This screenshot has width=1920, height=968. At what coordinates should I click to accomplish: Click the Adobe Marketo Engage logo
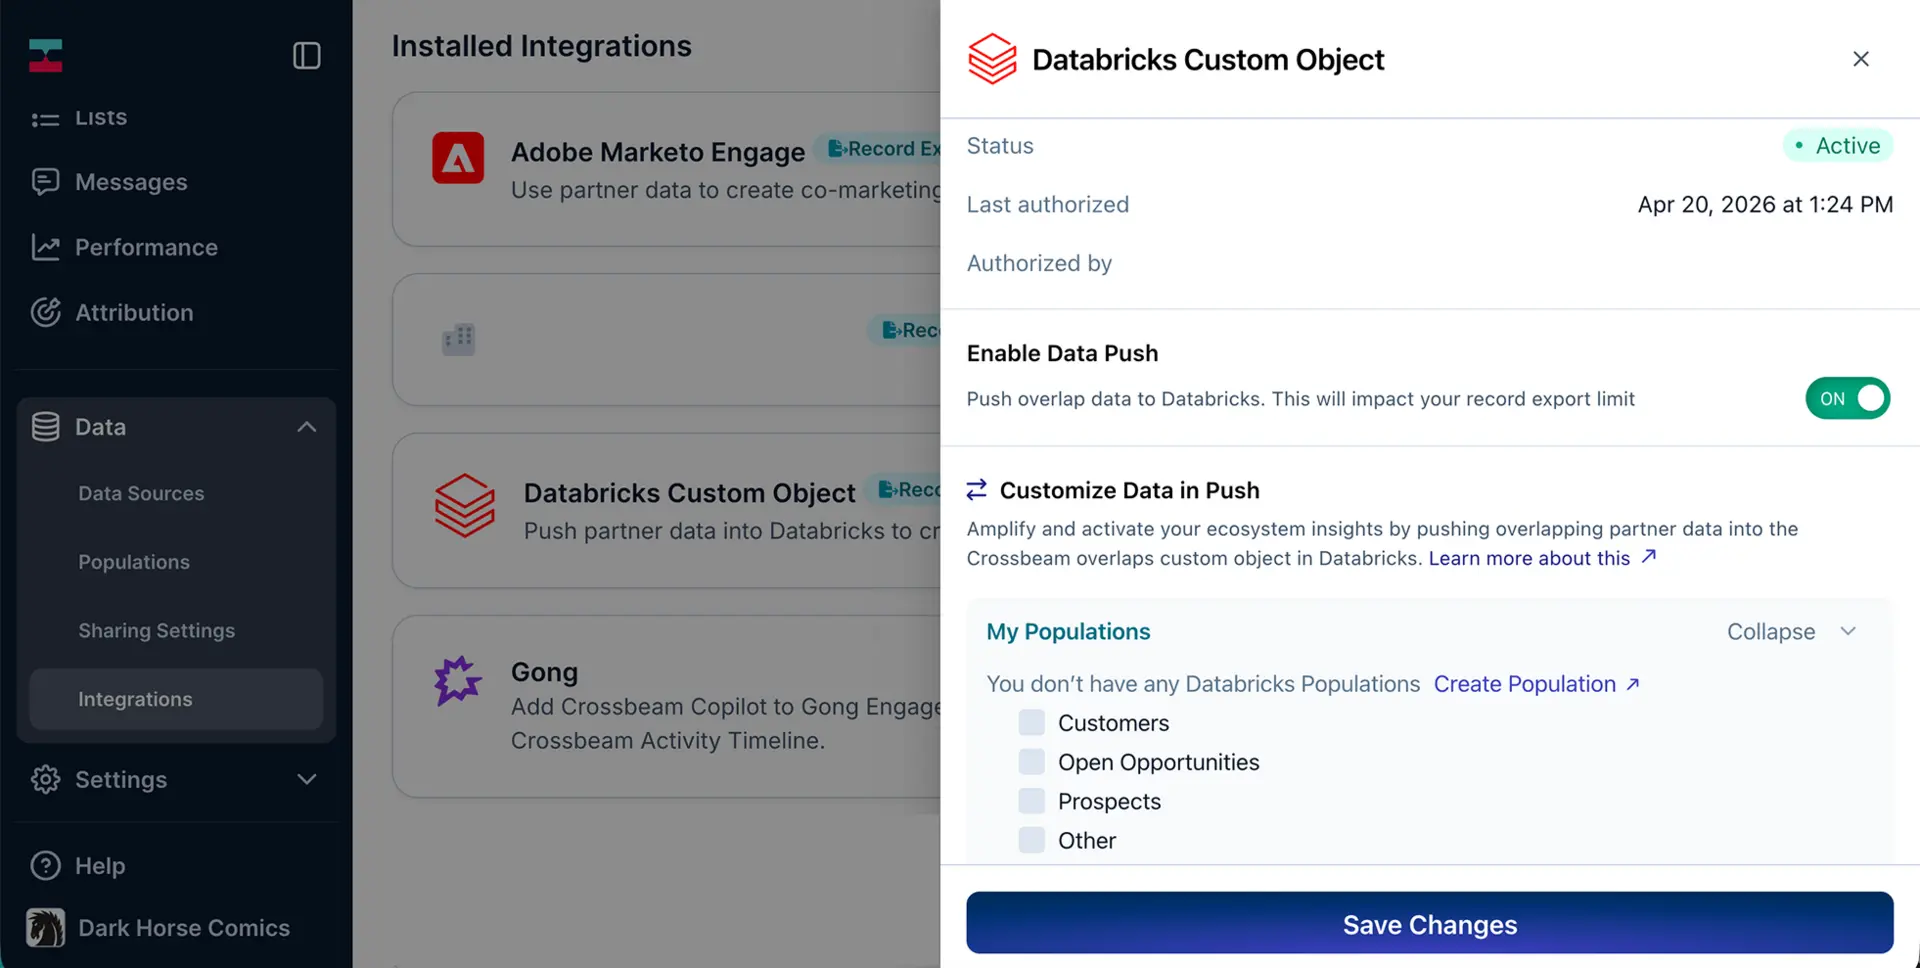click(458, 158)
